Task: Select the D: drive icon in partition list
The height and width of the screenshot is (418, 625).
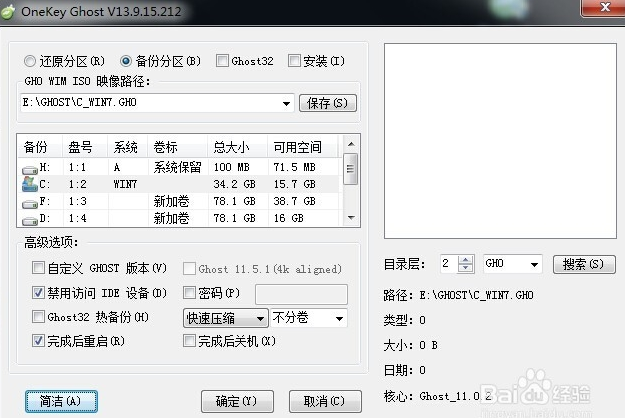Action: (x=30, y=220)
